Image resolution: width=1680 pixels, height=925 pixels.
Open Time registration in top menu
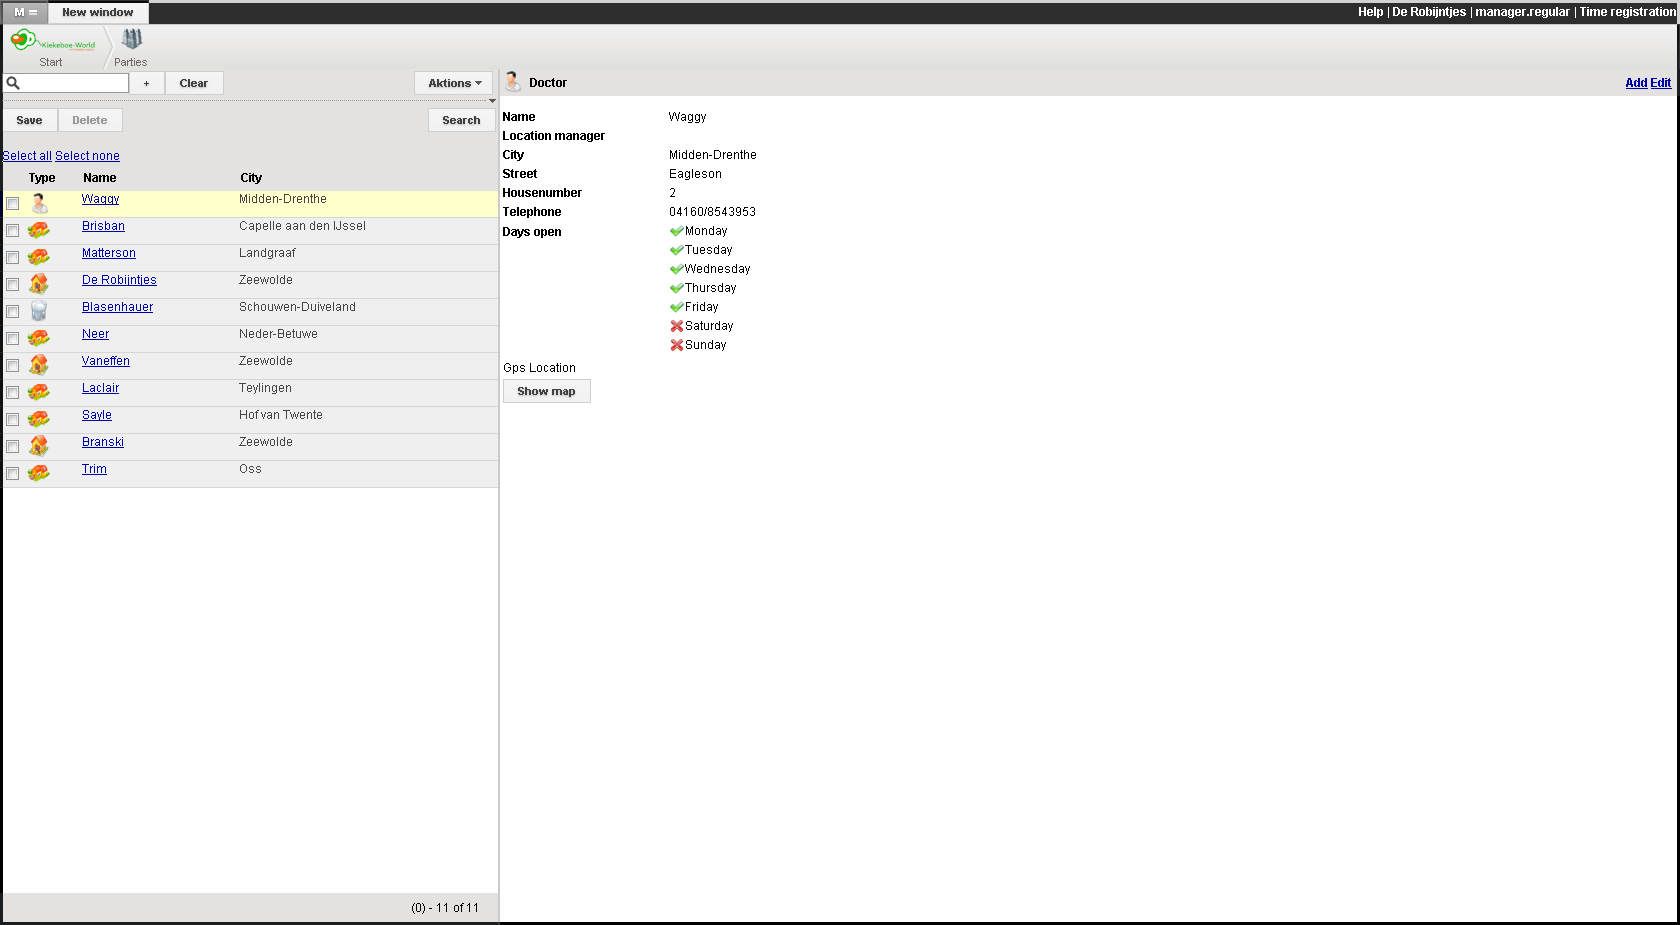pyautogui.click(x=1627, y=12)
